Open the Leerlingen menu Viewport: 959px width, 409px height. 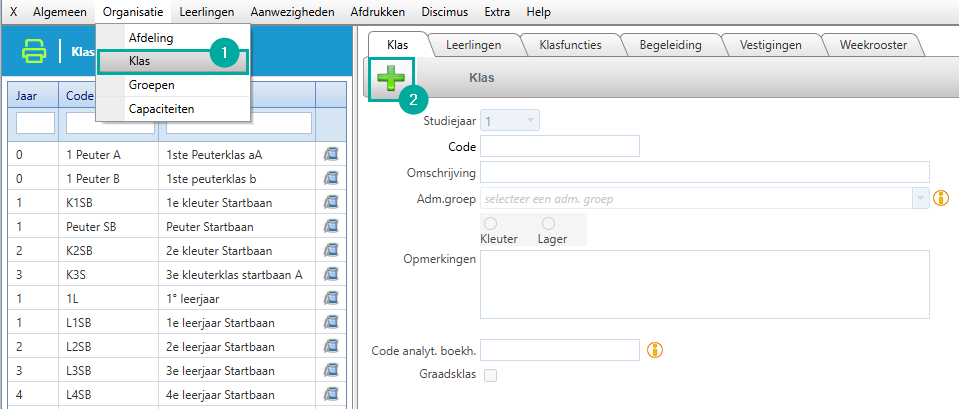(x=207, y=12)
